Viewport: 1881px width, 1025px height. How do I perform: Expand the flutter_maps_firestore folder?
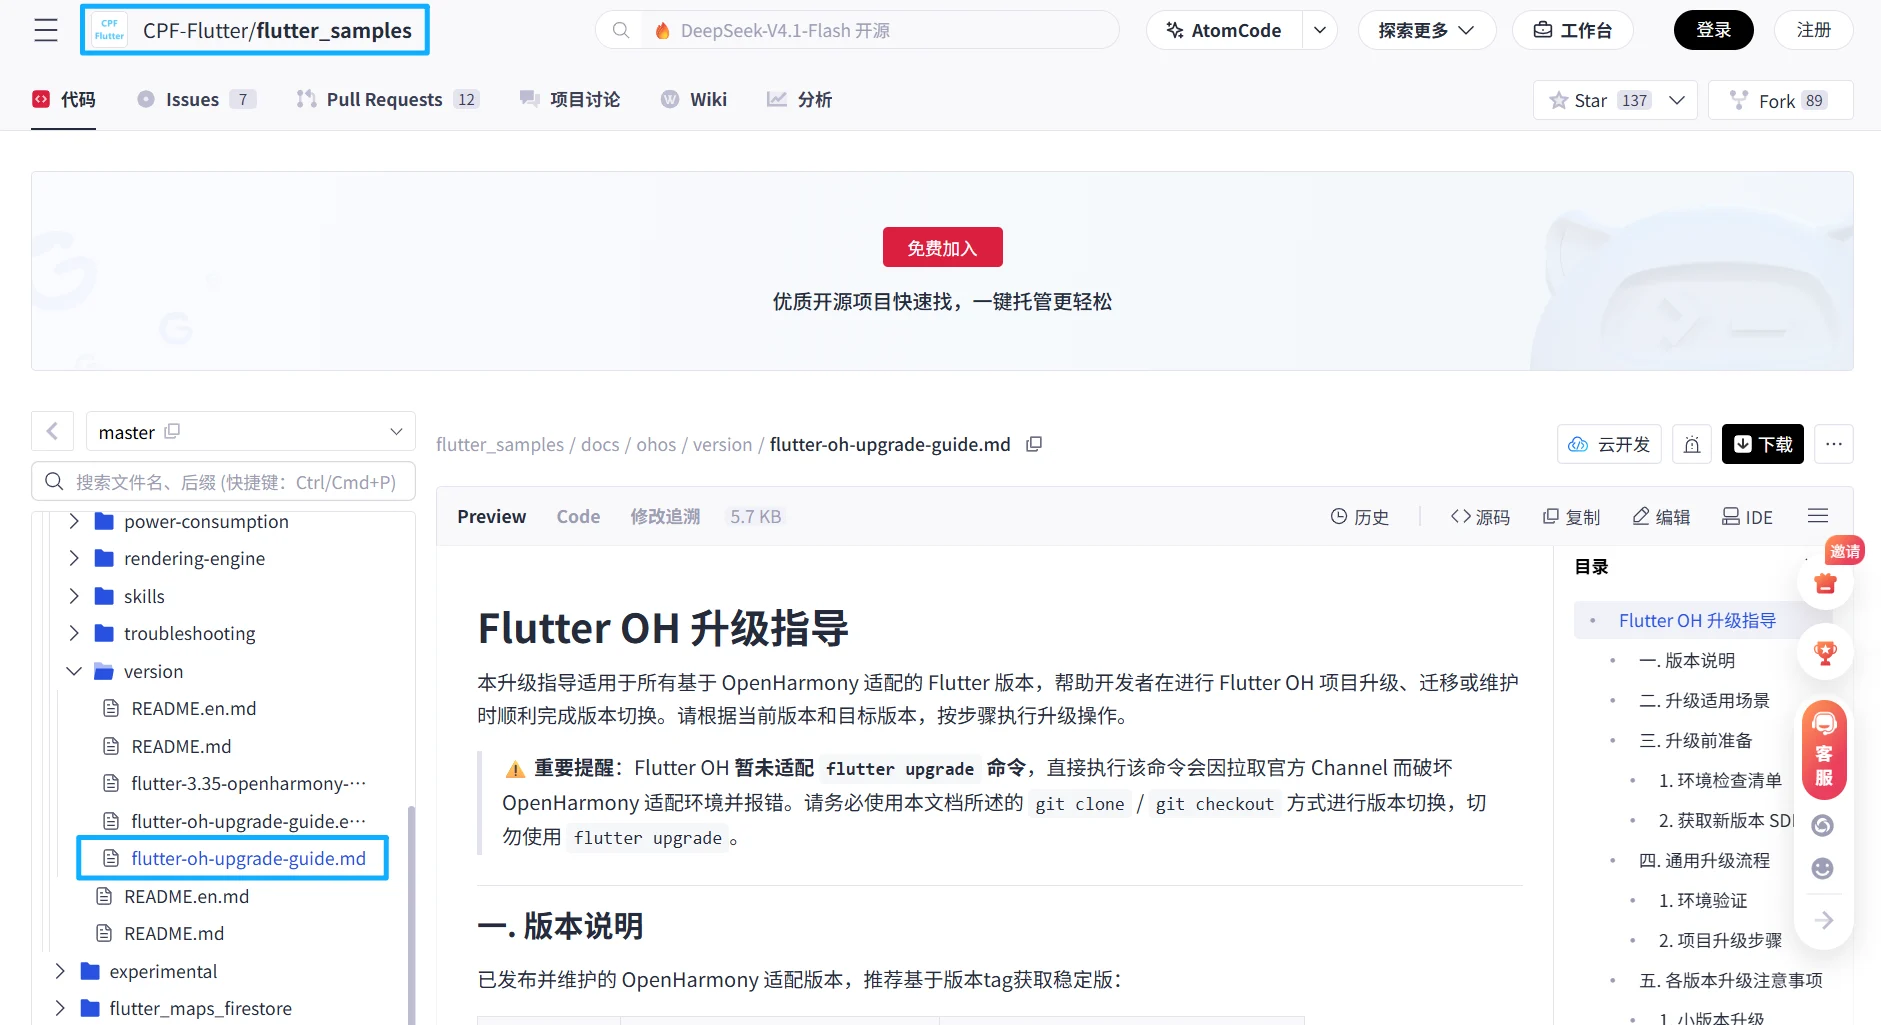(60, 1008)
